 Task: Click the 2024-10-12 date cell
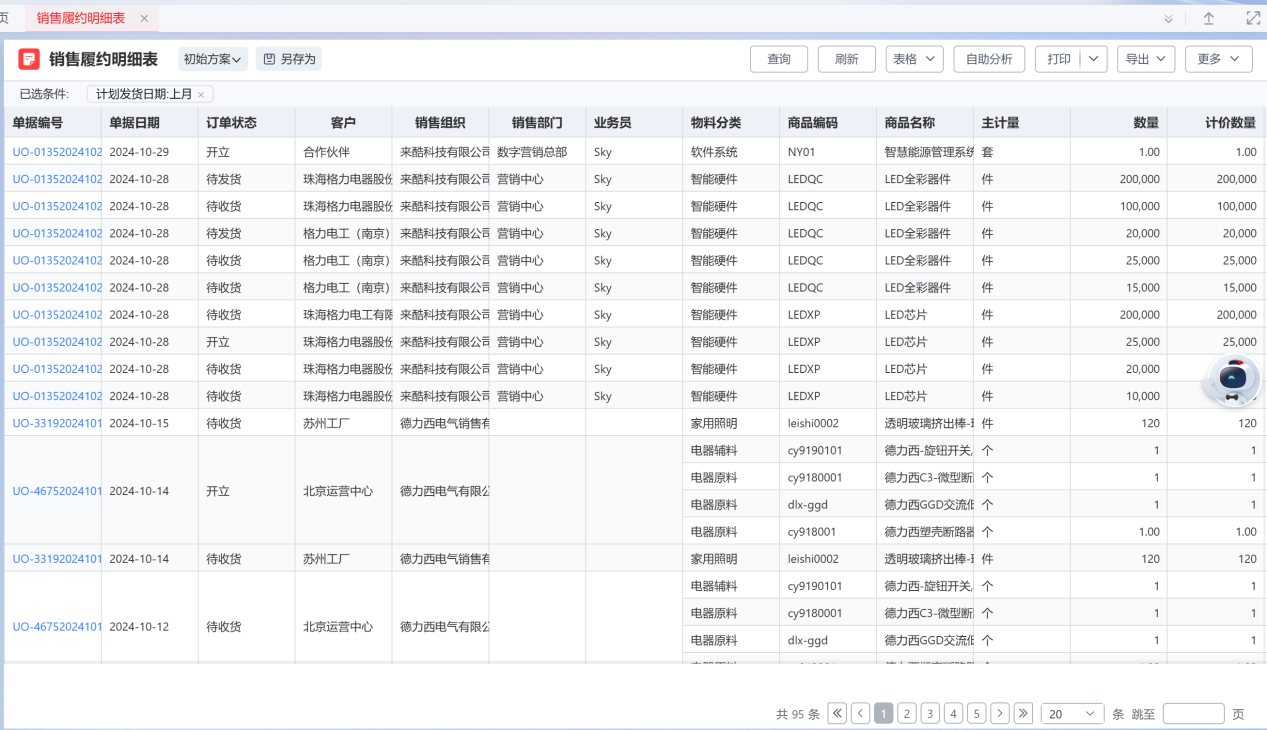(x=149, y=627)
